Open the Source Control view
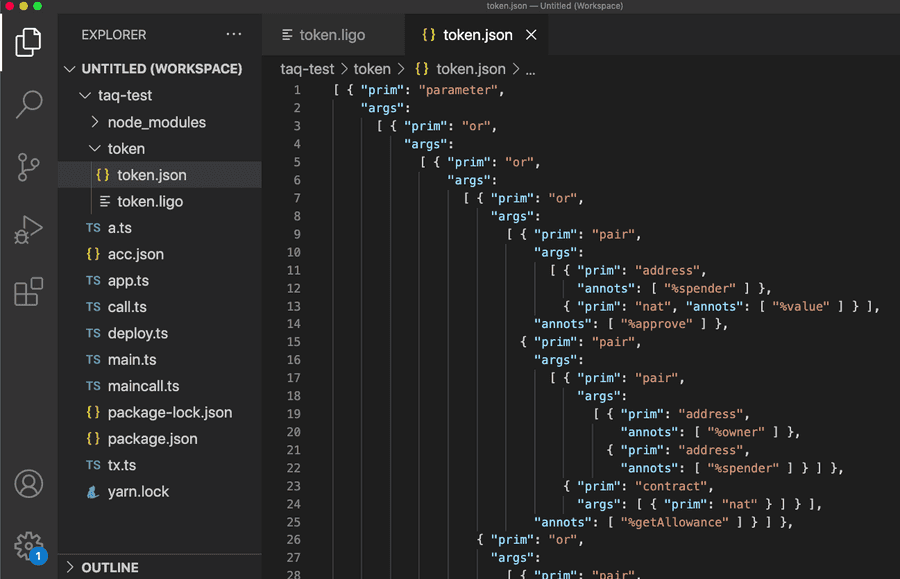900x579 pixels. 29,167
